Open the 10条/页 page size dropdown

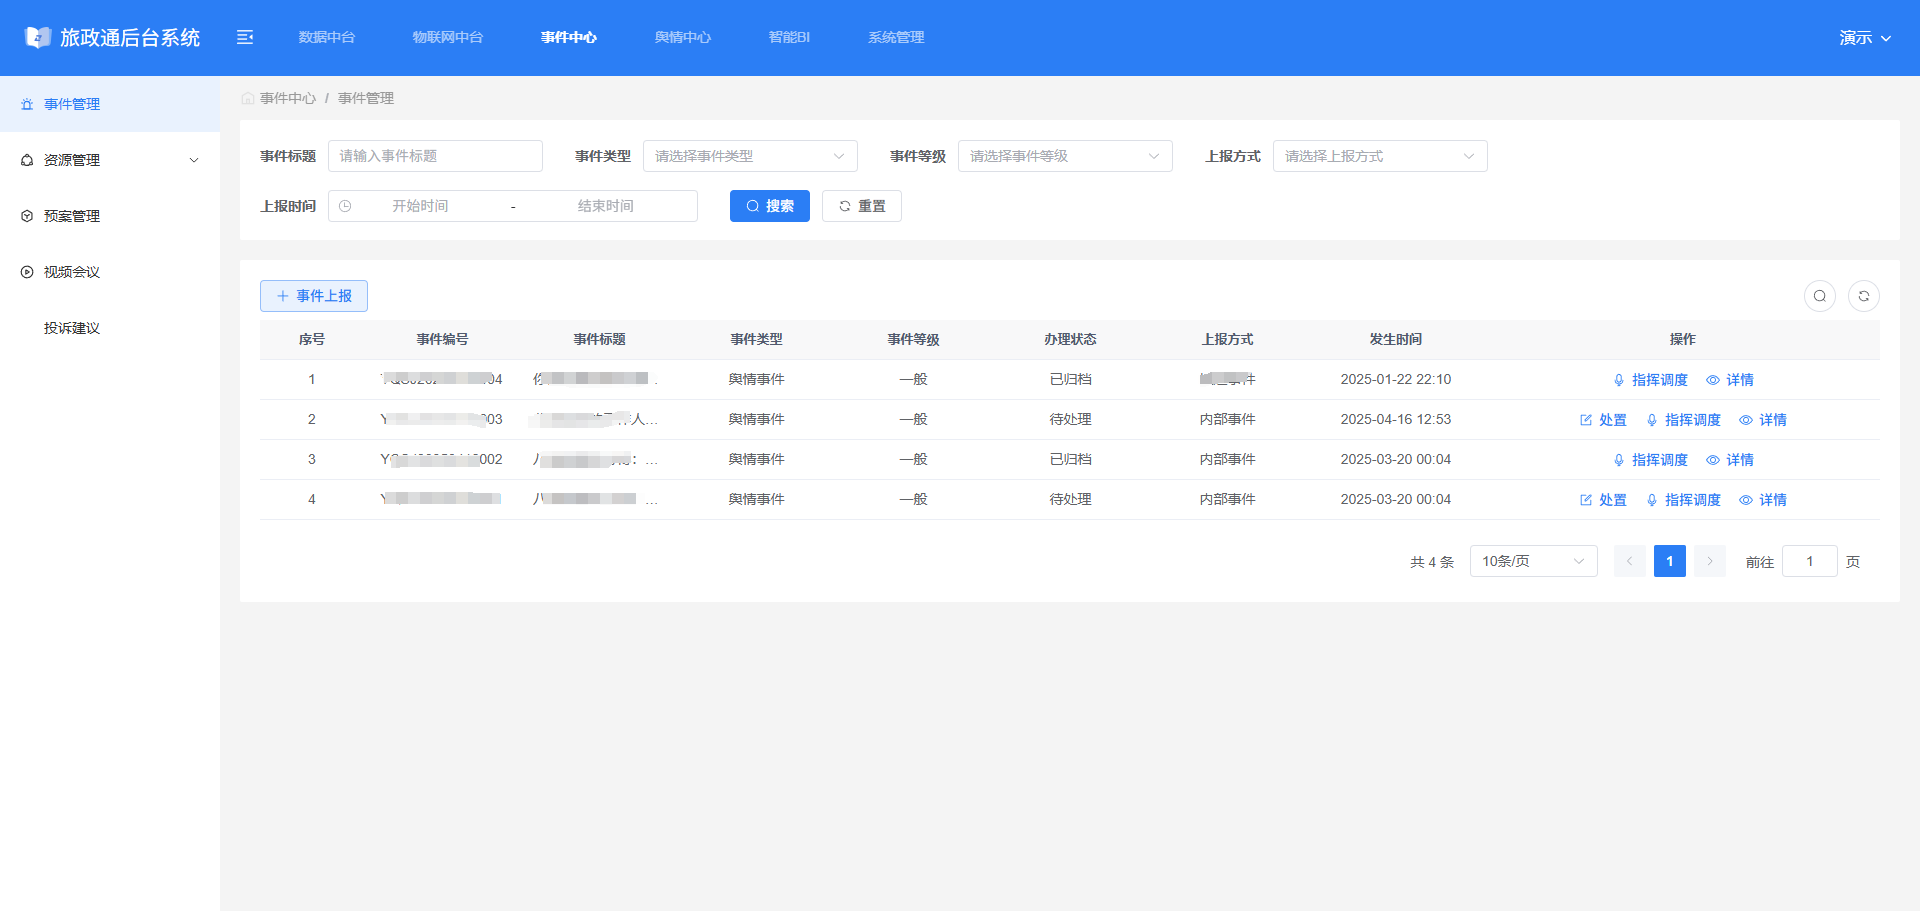tap(1534, 561)
